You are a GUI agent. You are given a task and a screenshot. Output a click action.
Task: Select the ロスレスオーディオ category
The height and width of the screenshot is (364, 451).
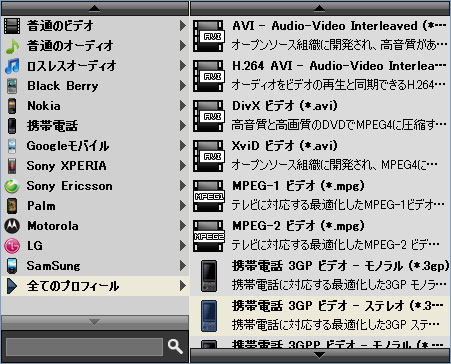point(95,66)
